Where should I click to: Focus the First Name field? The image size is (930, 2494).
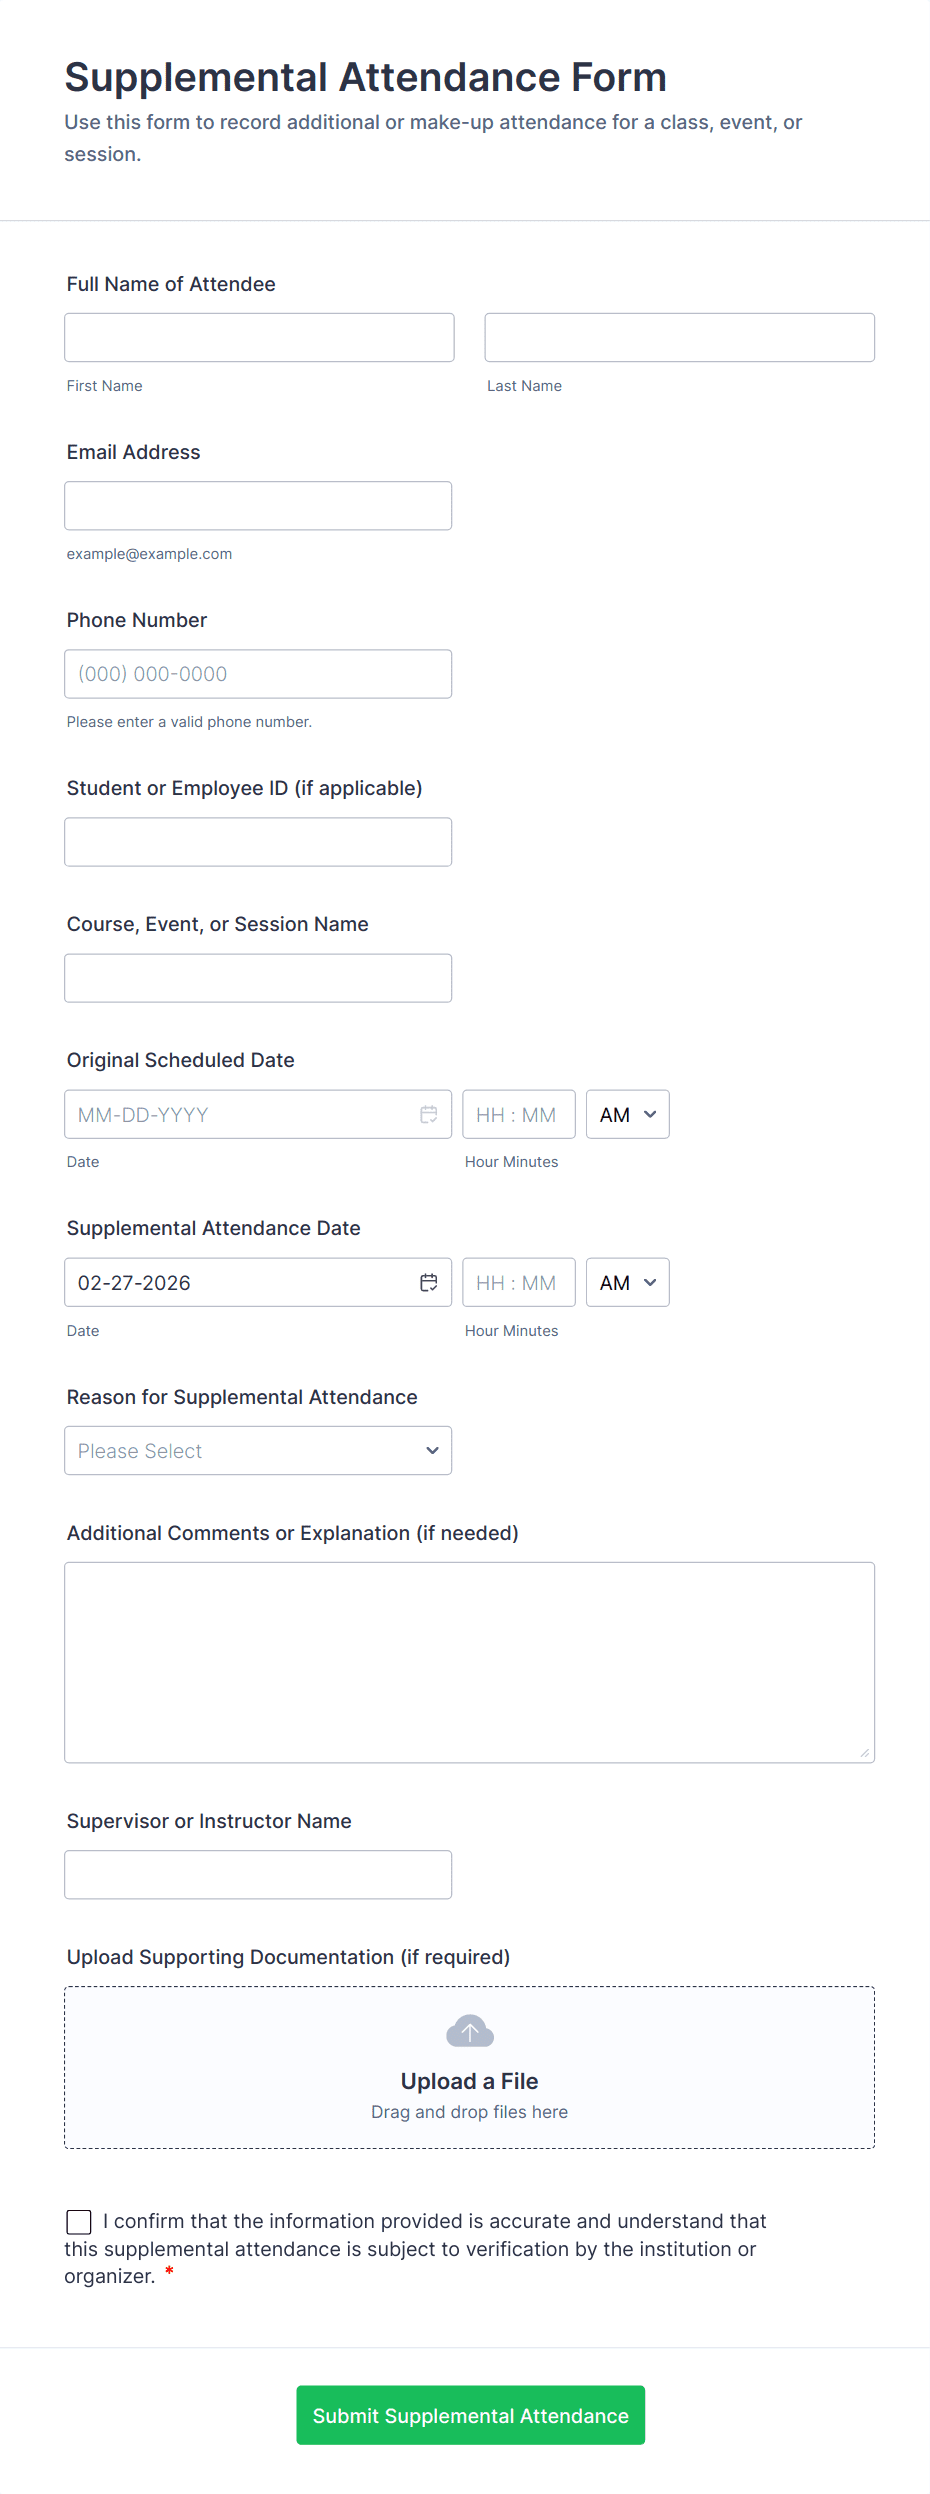pos(259,337)
